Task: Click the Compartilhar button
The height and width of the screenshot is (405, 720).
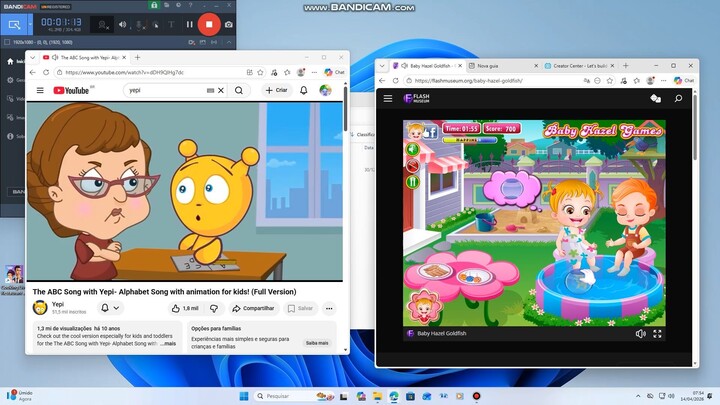Action: pos(253,308)
